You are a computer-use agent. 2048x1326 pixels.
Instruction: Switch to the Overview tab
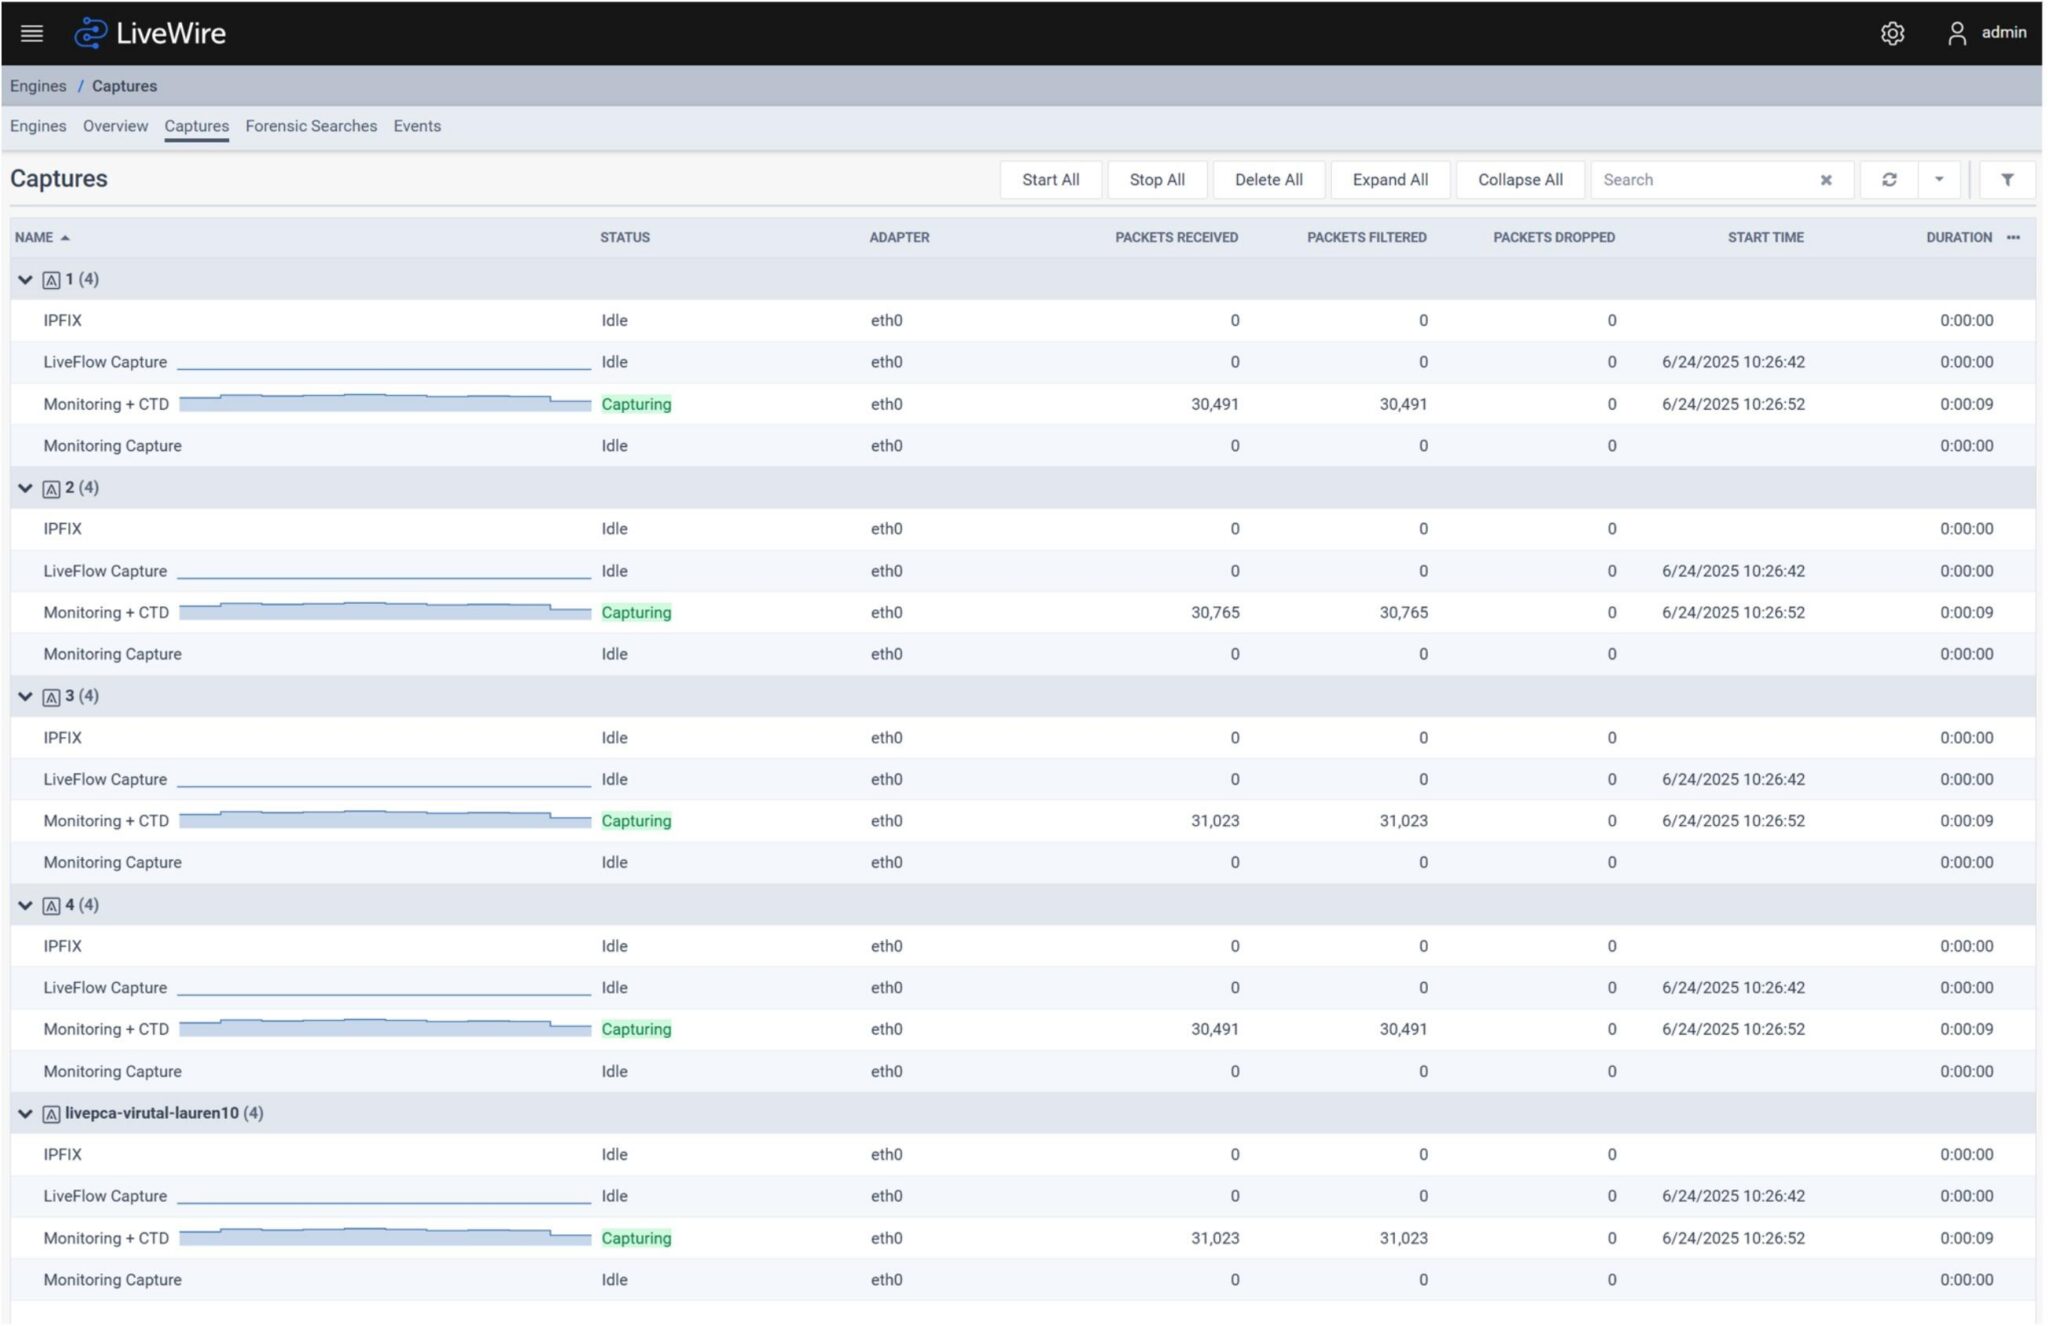click(115, 126)
